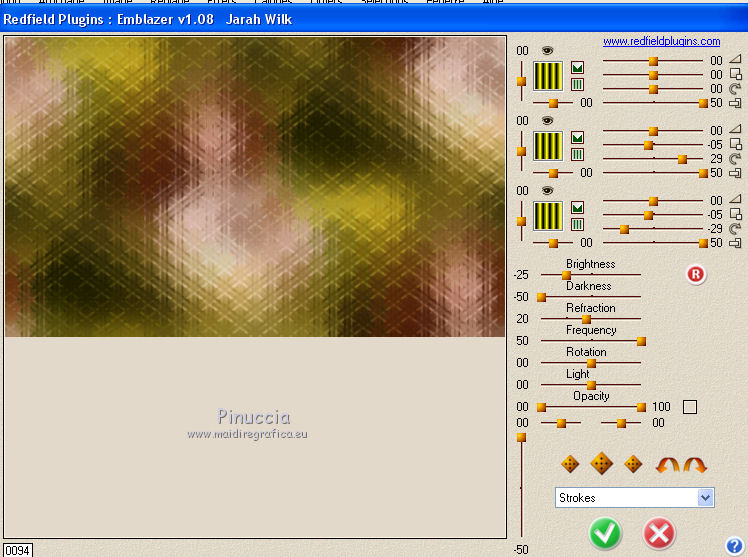Image resolution: width=748 pixels, height=557 pixels.
Task: Click the scale squares icon in top layer
Action: coord(736,74)
